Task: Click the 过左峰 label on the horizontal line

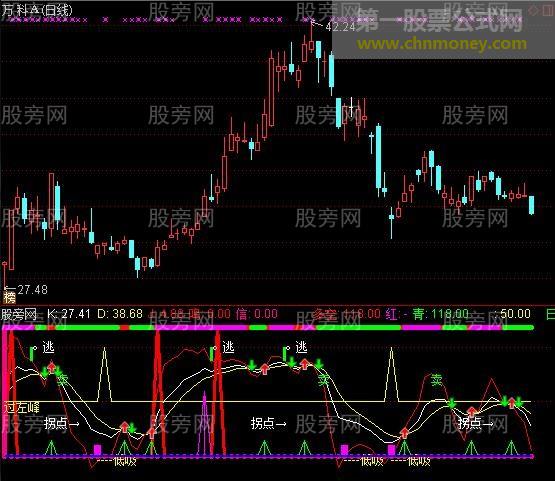Action: tap(22, 408)
